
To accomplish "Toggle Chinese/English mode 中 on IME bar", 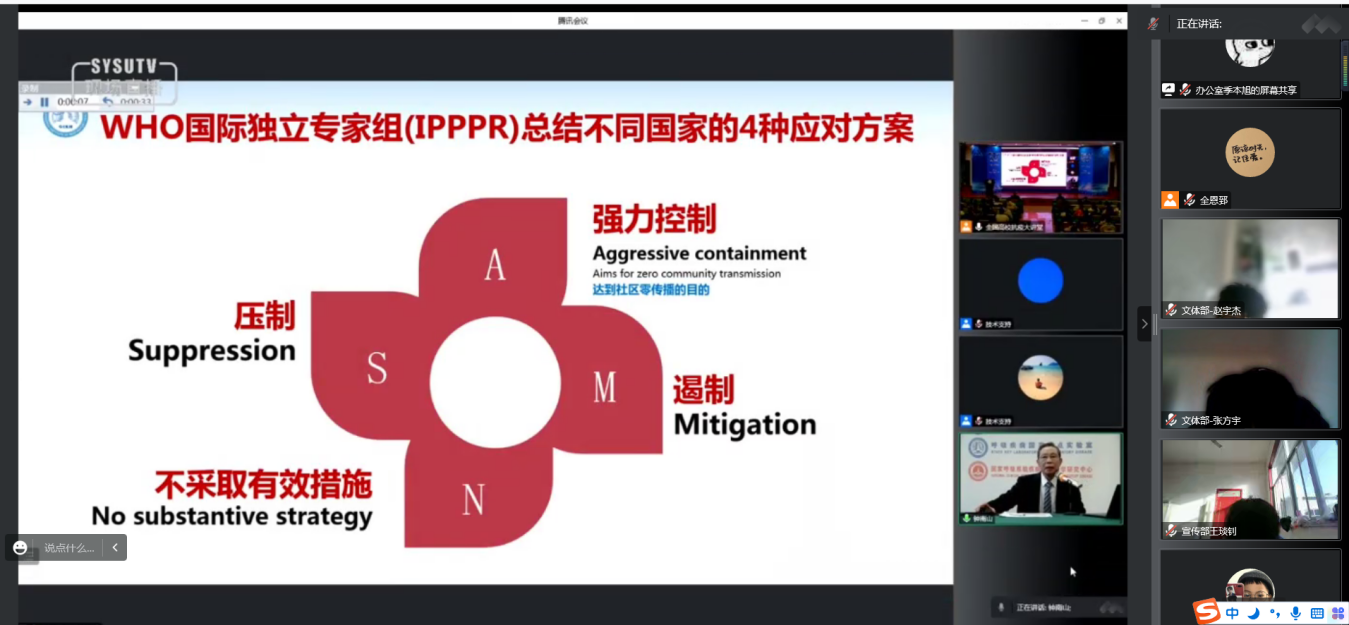I will point(1233,613).
